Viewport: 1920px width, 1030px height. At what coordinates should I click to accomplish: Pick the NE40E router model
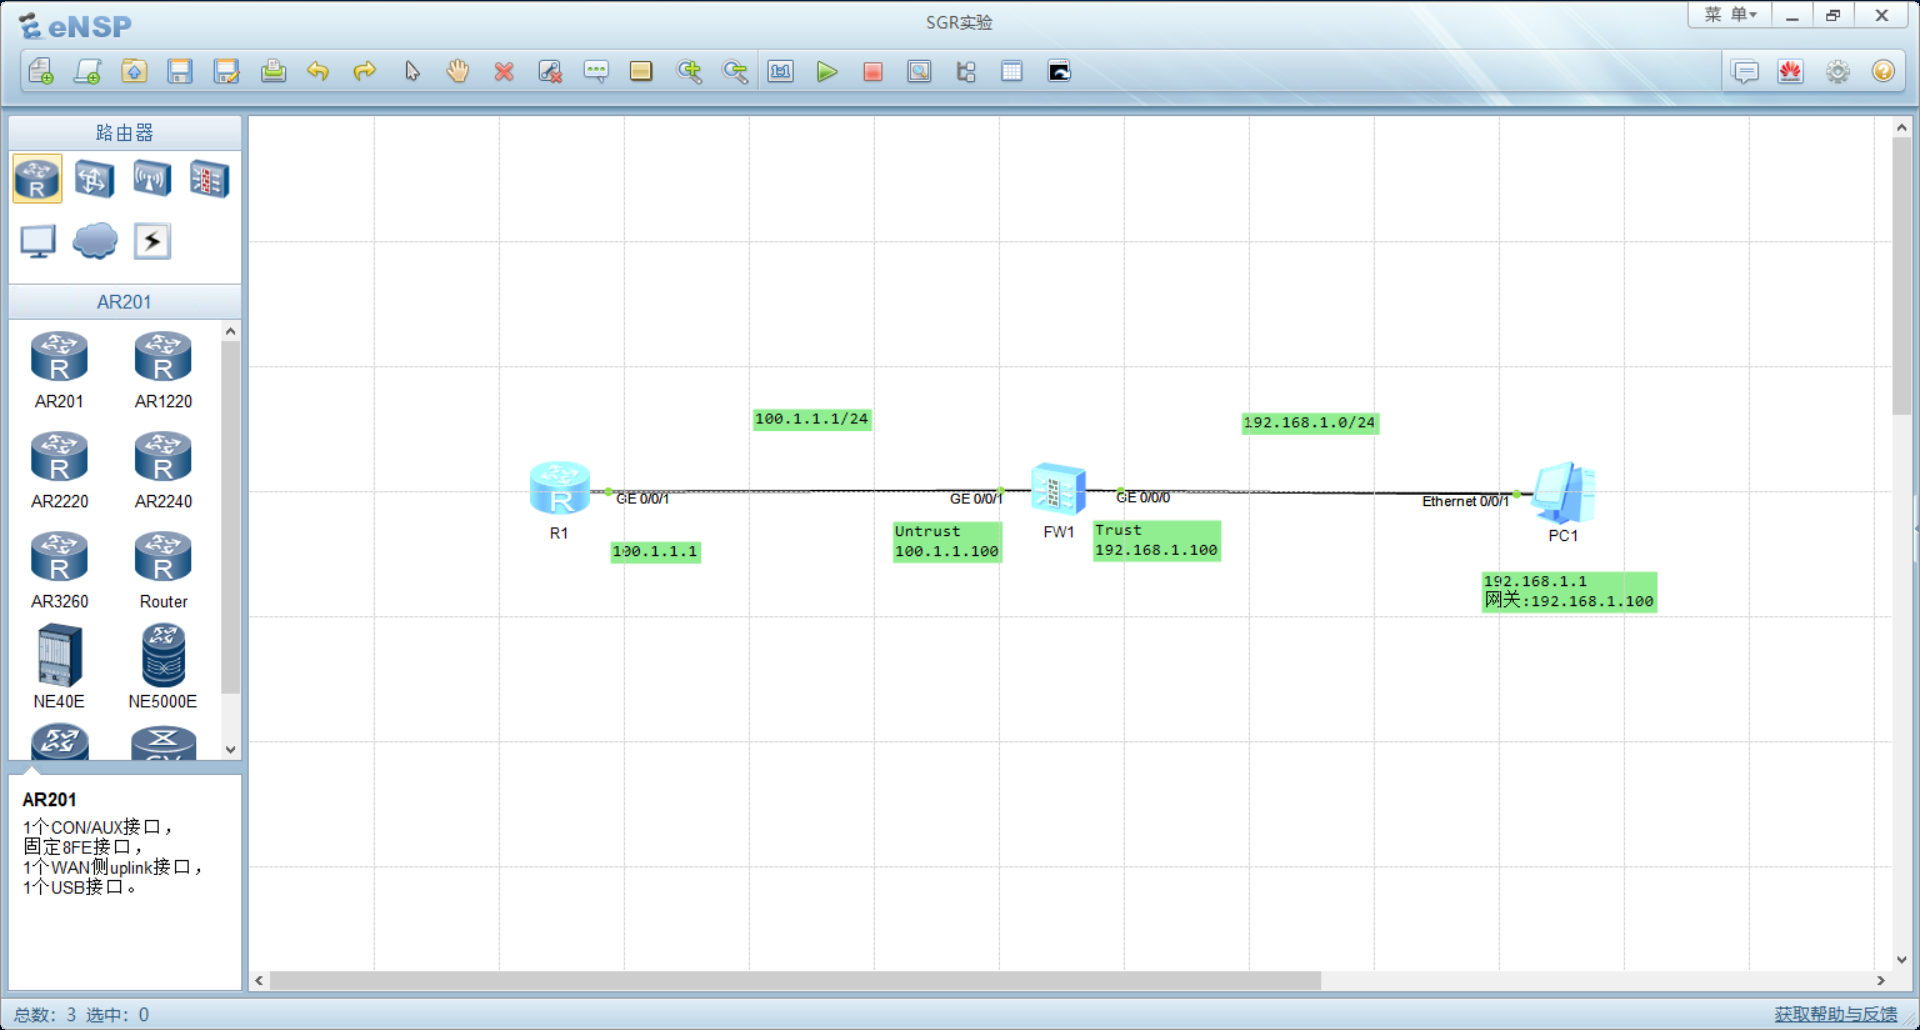(x=59, y=656)
